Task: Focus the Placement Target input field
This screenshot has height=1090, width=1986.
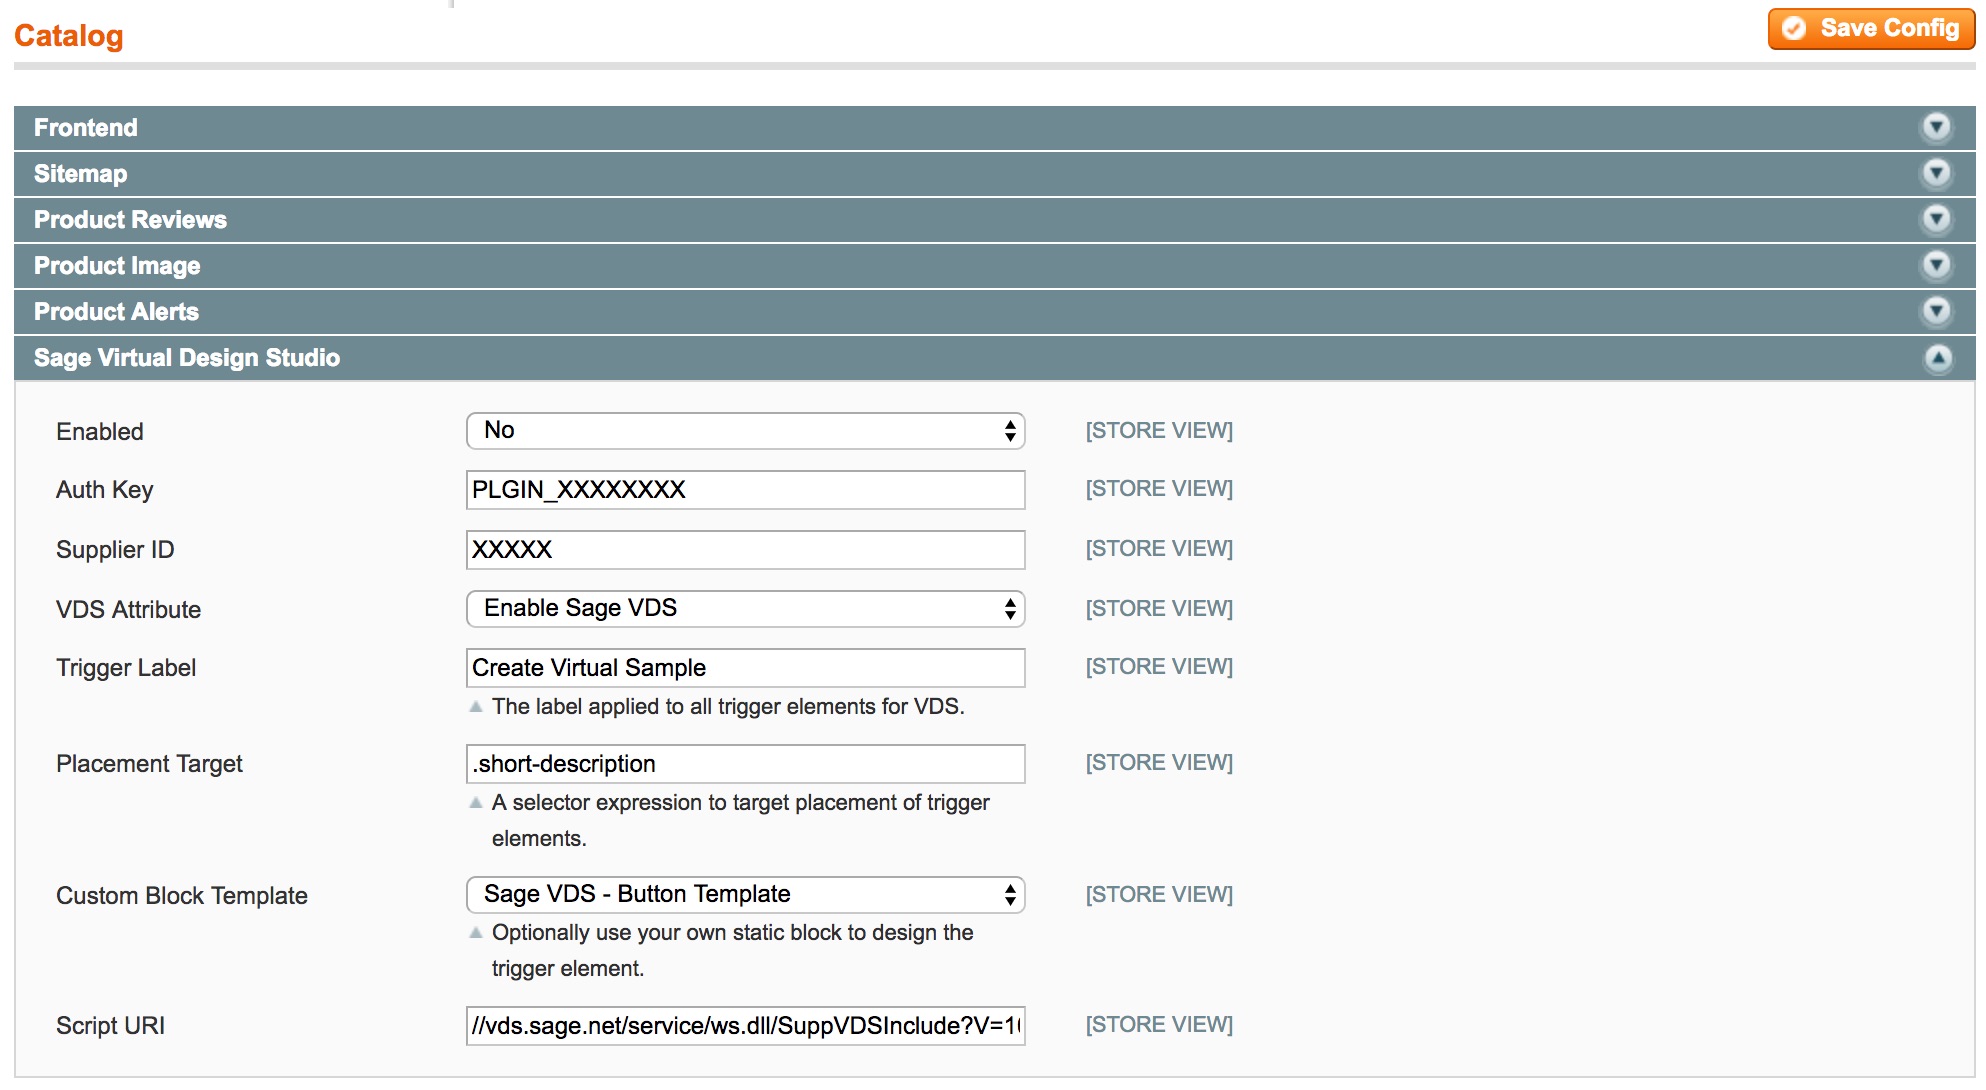Action: [x=745, y=764]
